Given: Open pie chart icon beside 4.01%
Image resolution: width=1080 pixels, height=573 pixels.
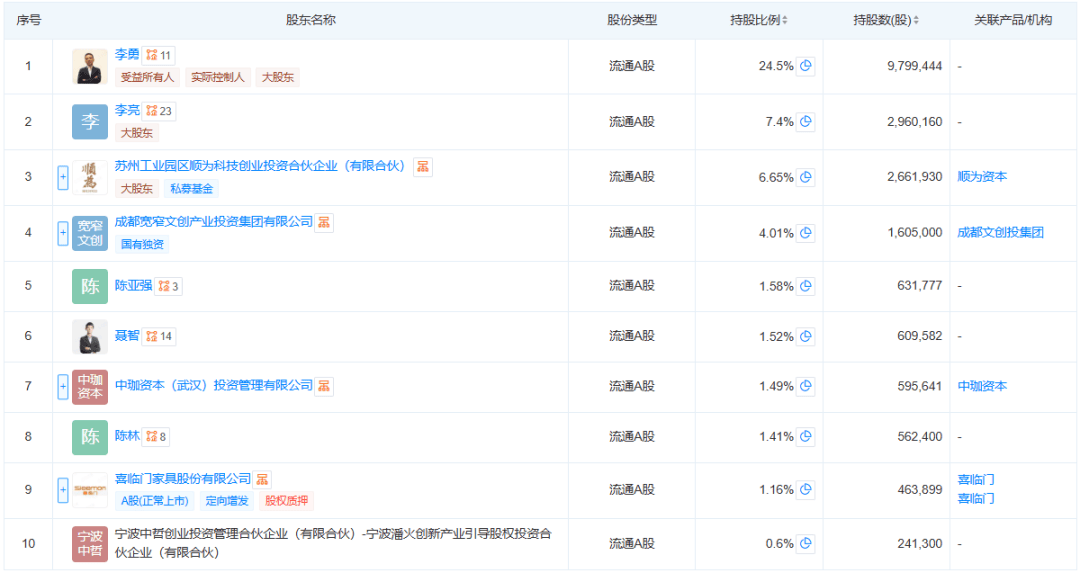Looking at the screenshot, I should 805,233.
